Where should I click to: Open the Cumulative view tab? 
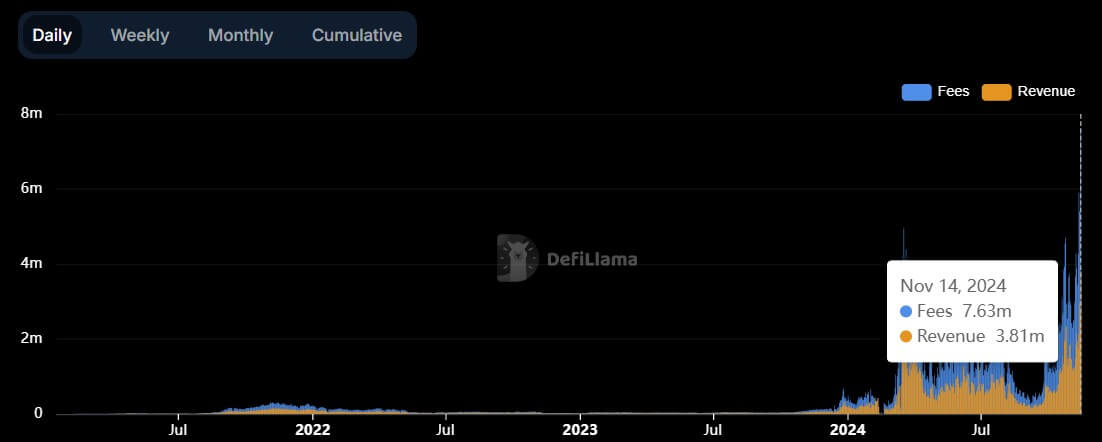click(357, 35)
